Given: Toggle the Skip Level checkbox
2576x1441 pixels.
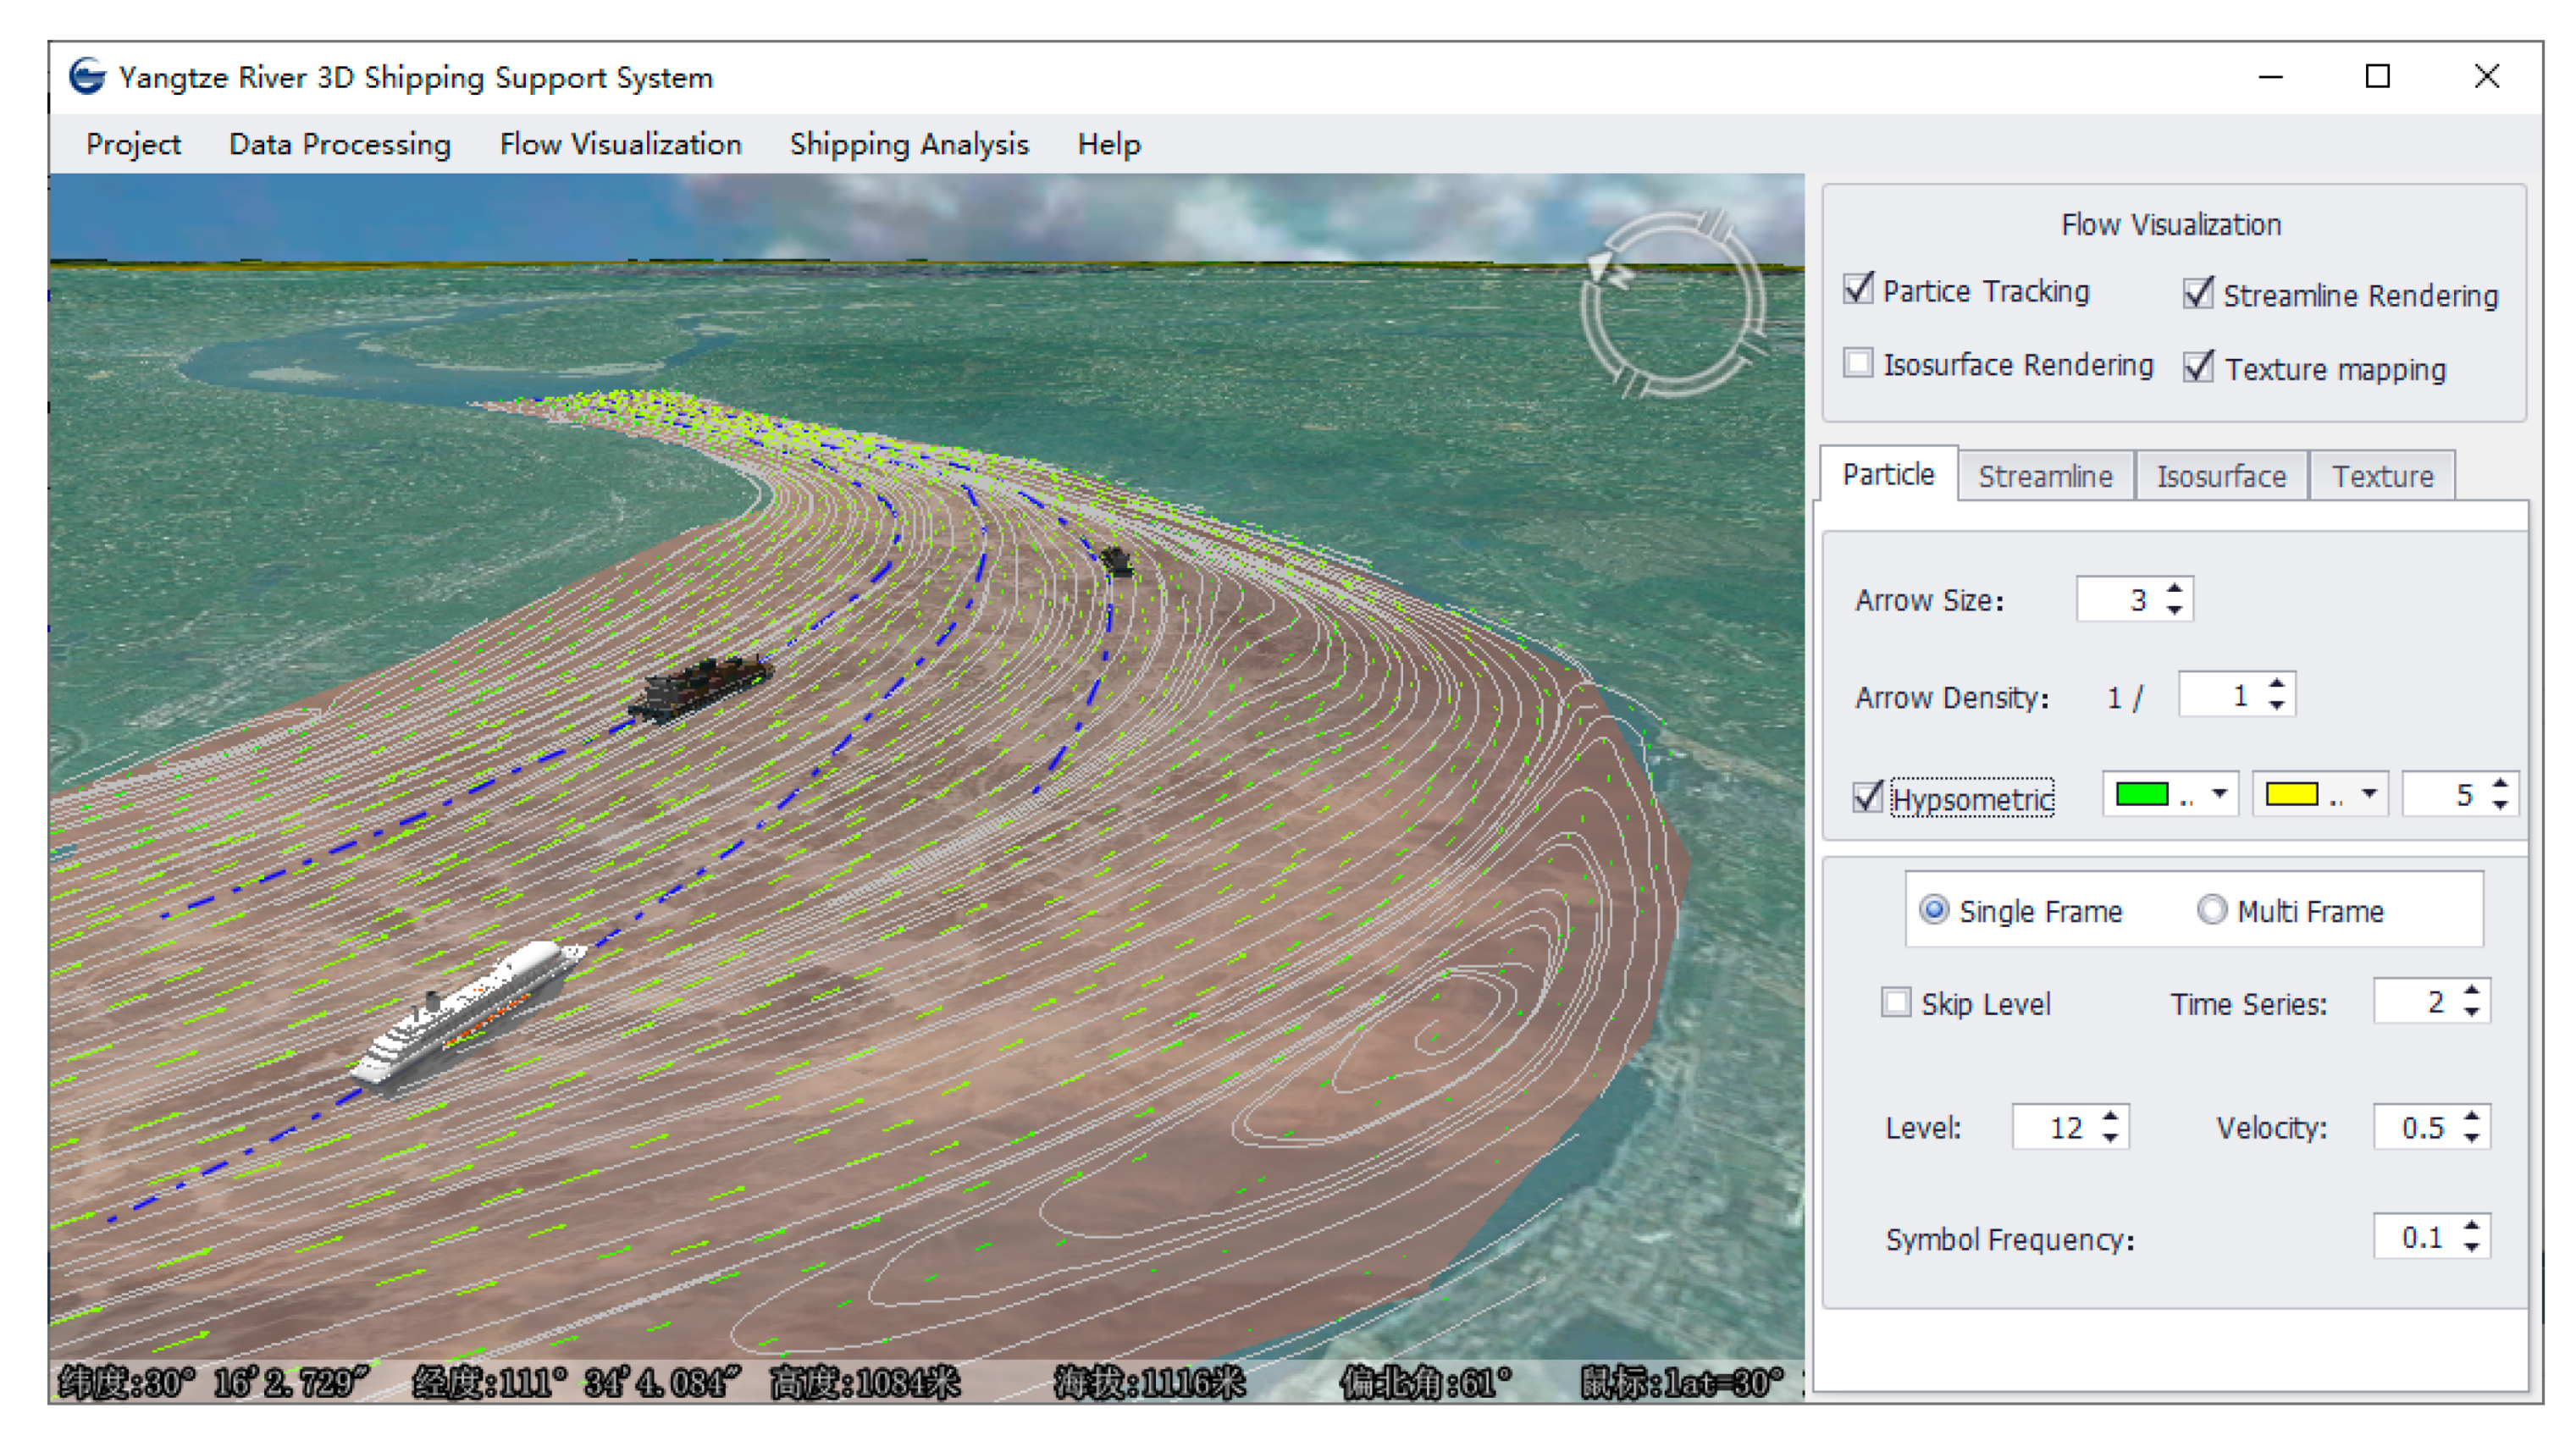Looking at the screenshot, I should pyautogui.click(x=1895, y=1003).
